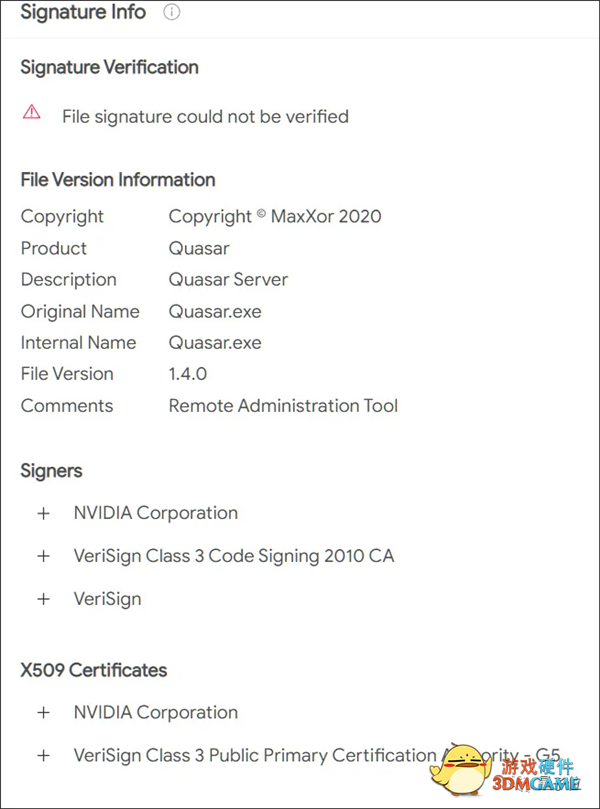Select the Quasar Server description value

point(228,280)
